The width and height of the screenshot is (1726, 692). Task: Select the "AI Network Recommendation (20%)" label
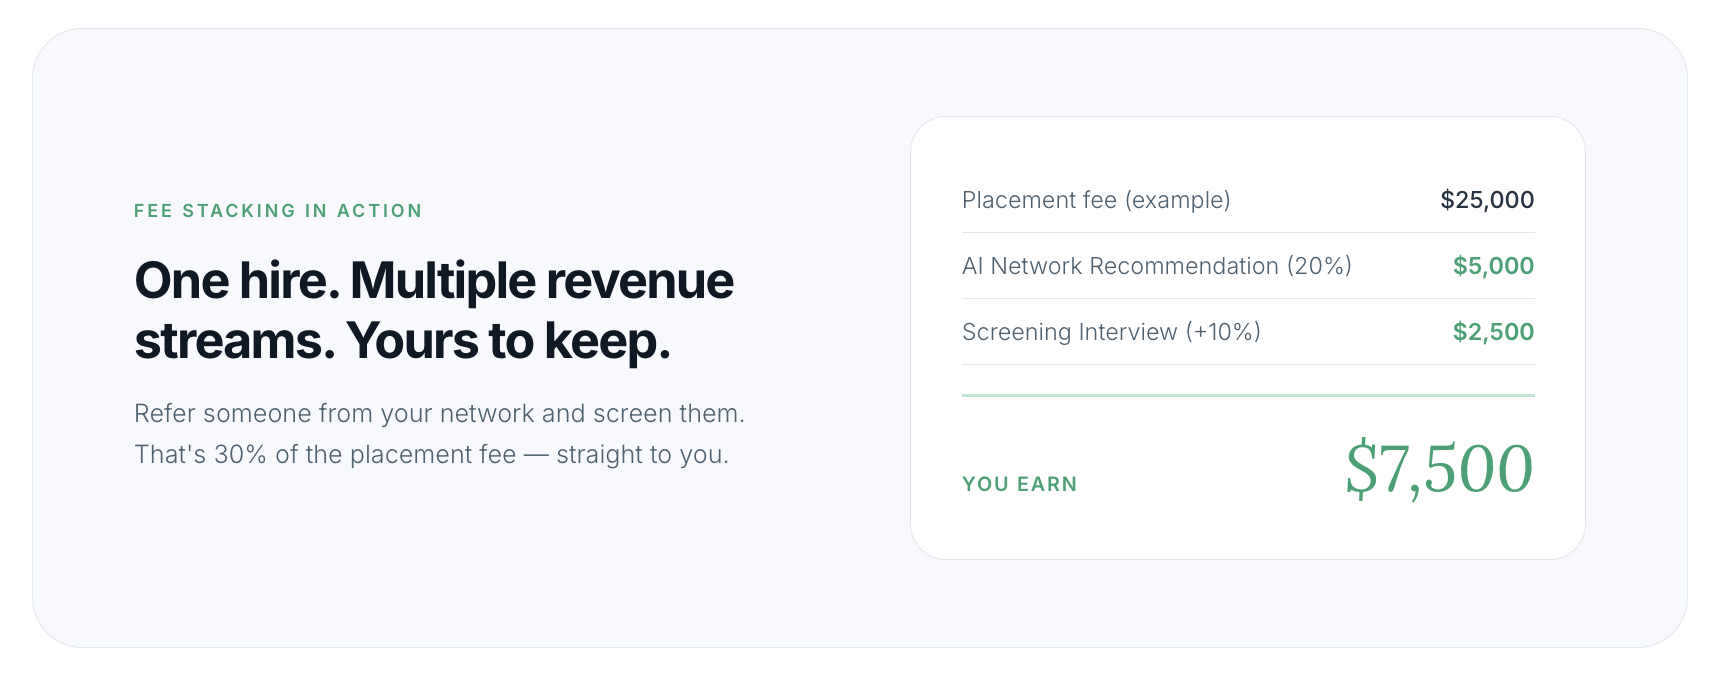pos(1156,266)
